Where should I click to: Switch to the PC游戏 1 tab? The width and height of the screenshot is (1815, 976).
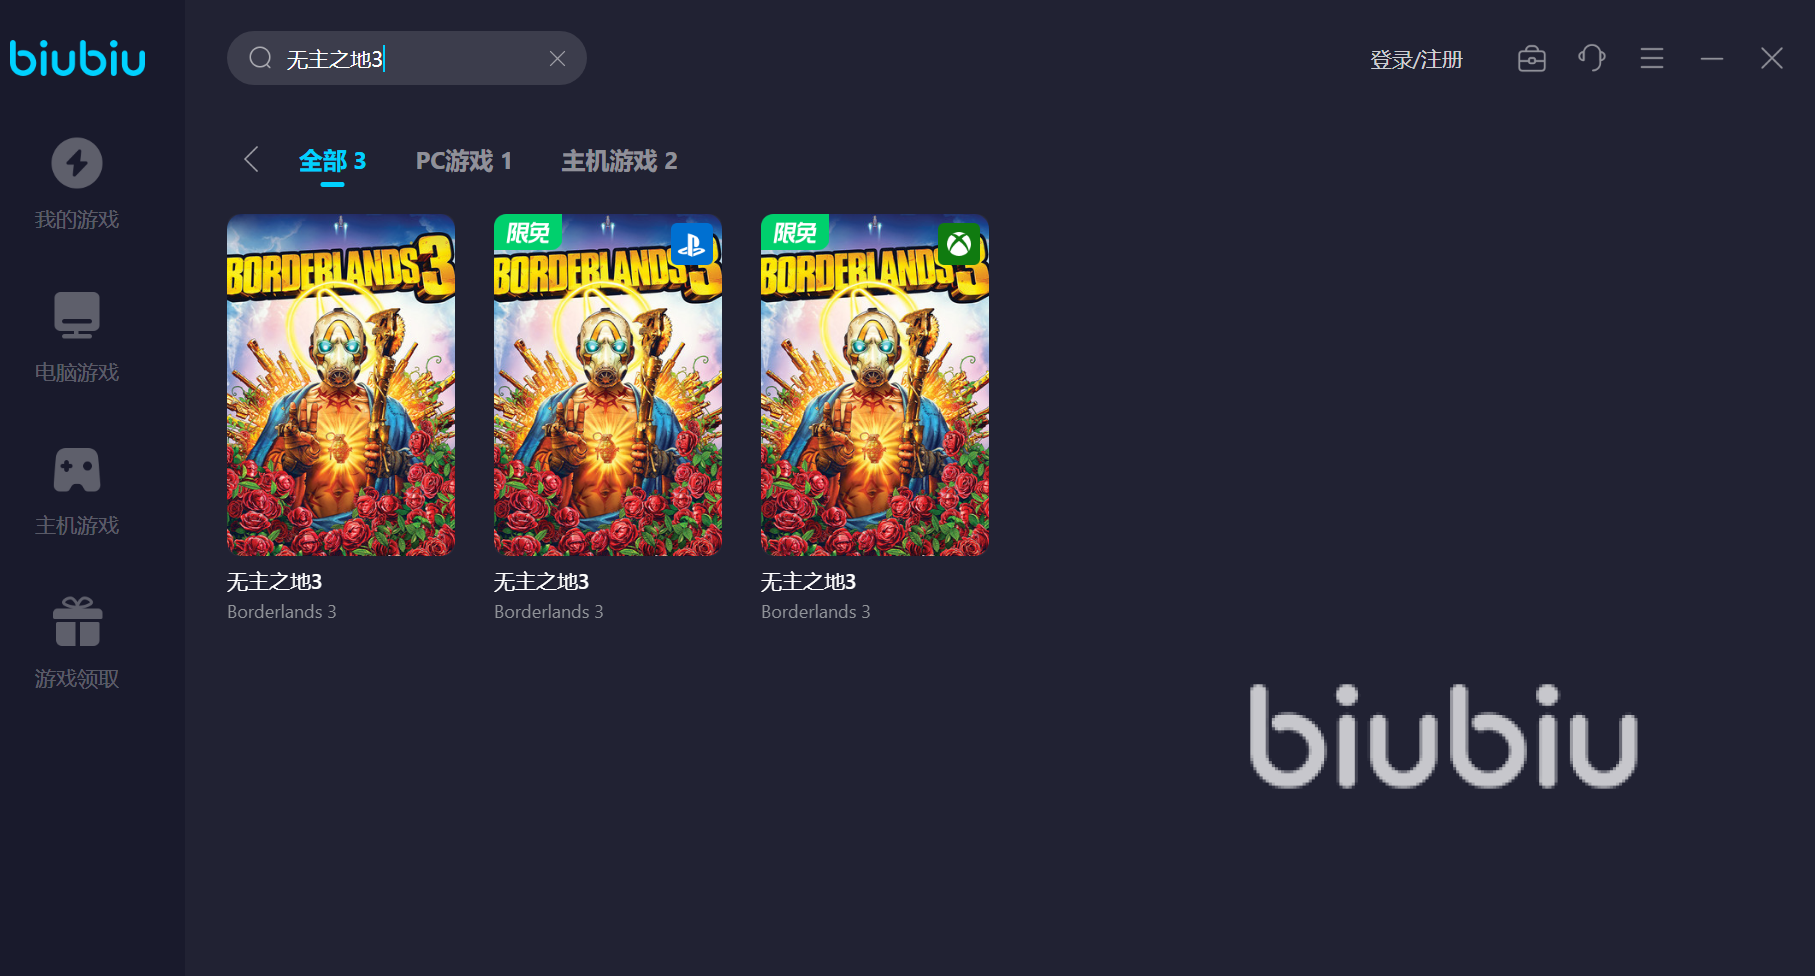[464, 161]
